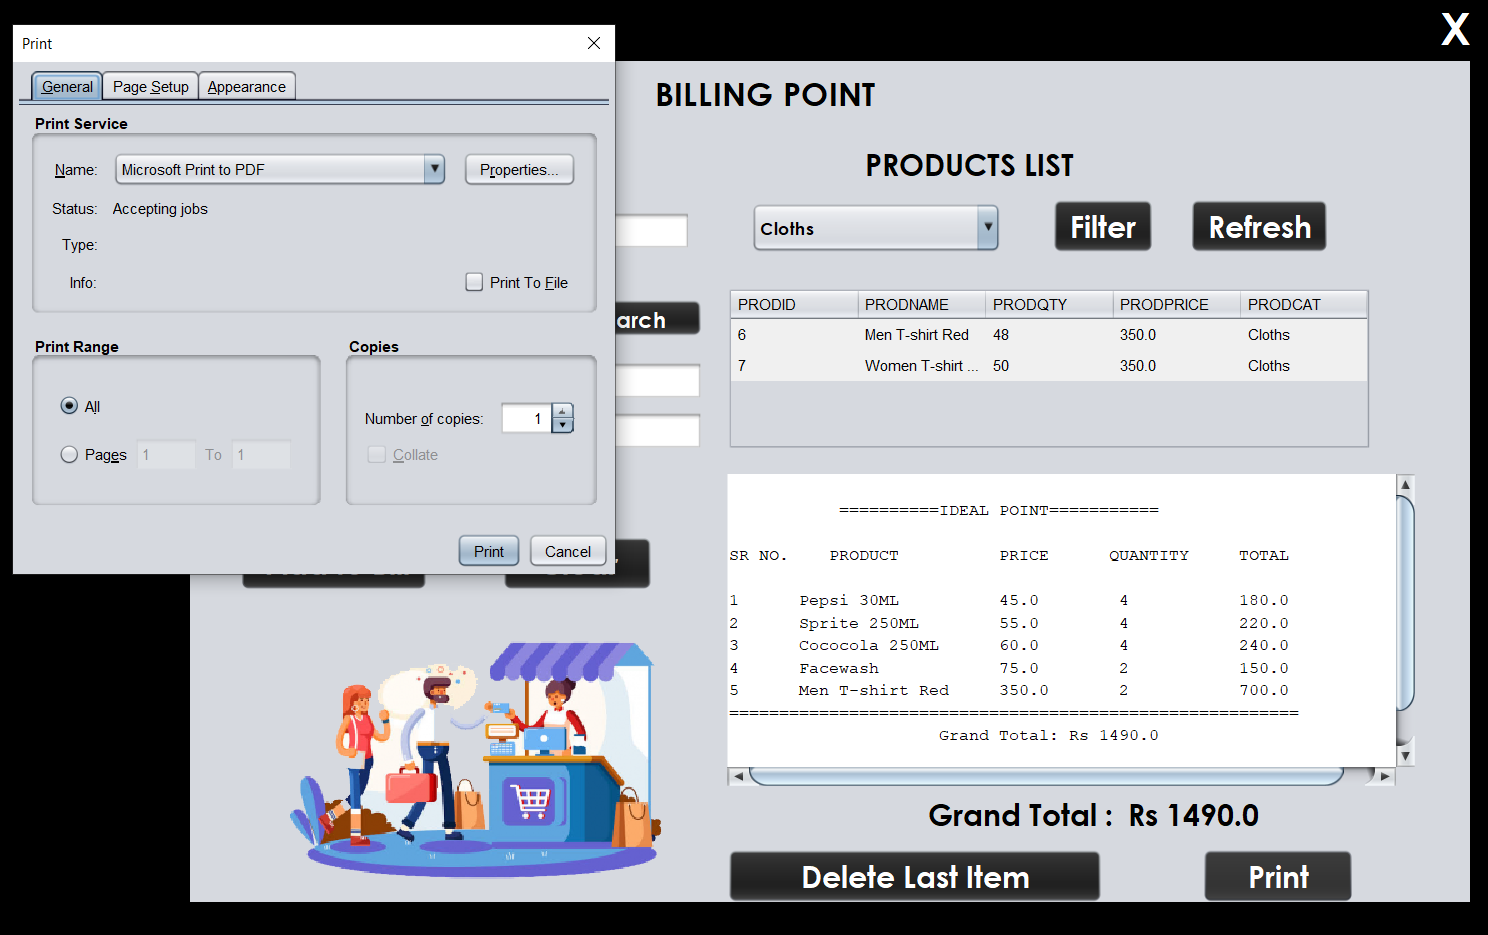Enable the Collate checkbox
This screenshot has height=935, width=1488.
pyautogui.click(x=377, y=454)
